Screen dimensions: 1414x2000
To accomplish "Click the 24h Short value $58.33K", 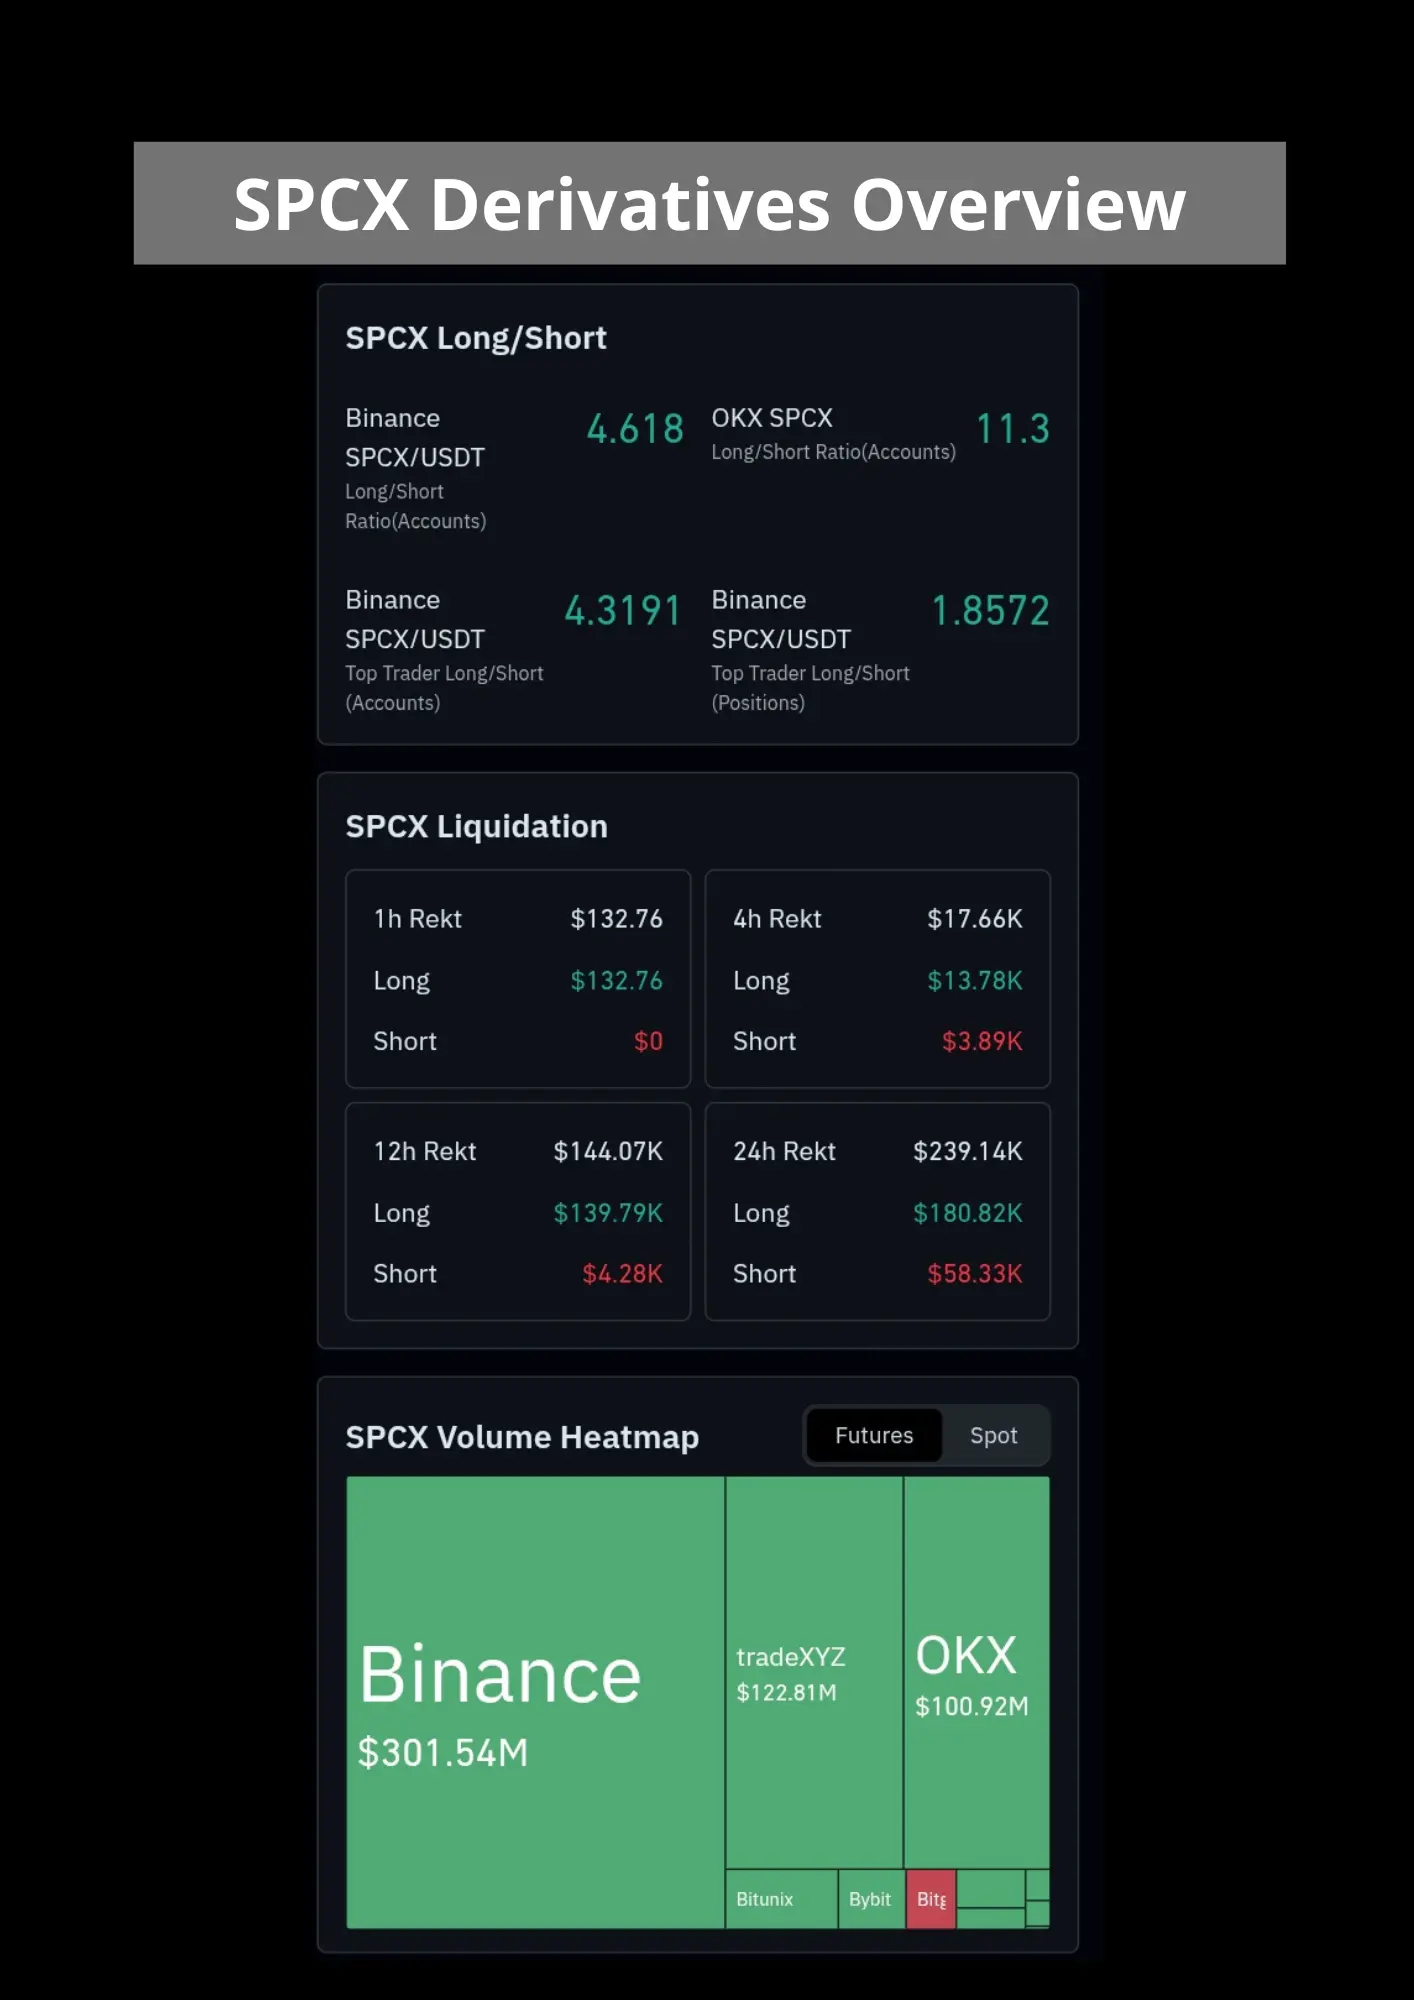I will [975, 1275].
